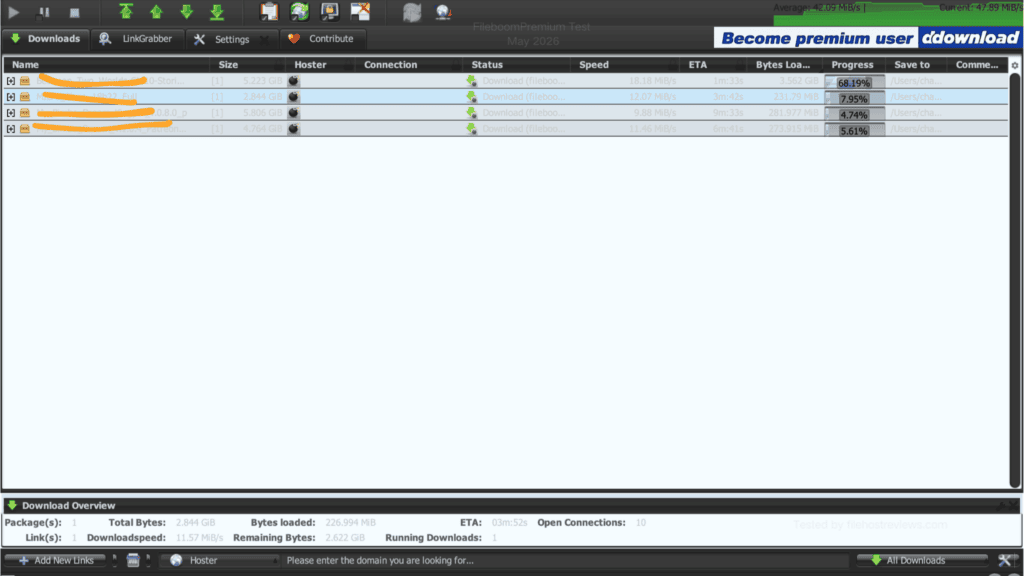Open the Contribute tab
The width and height of the screenshot is (1024, 576).
[x=322, y=39]
